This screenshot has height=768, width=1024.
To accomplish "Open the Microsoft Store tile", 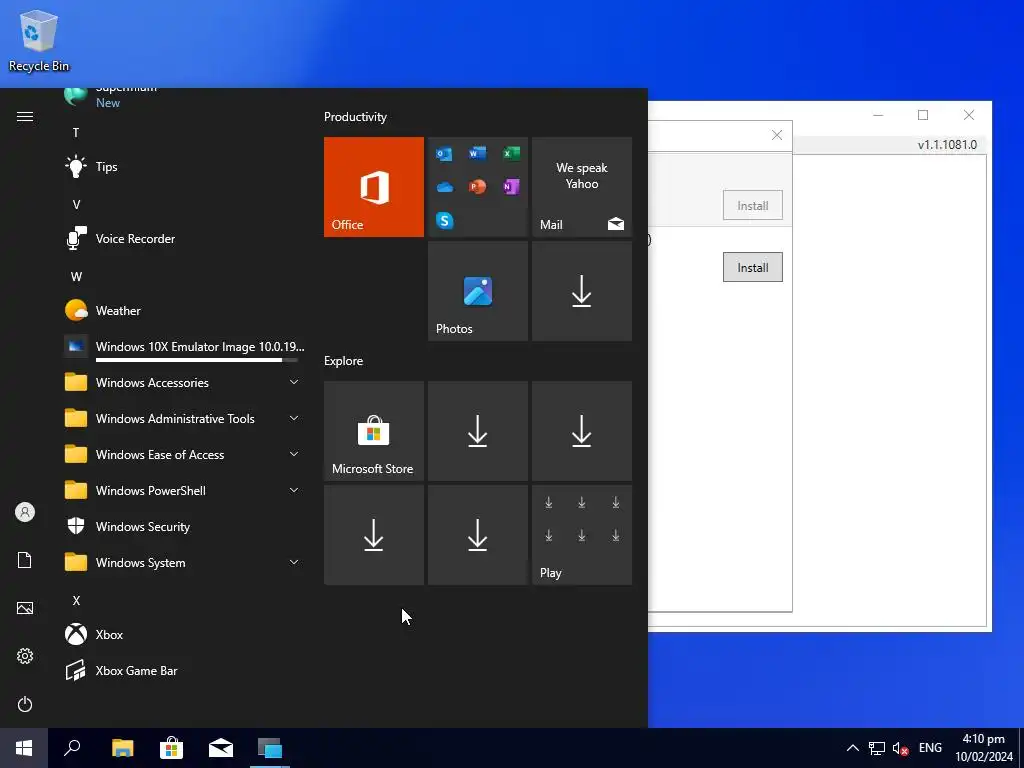I will [x=374, y=431].
